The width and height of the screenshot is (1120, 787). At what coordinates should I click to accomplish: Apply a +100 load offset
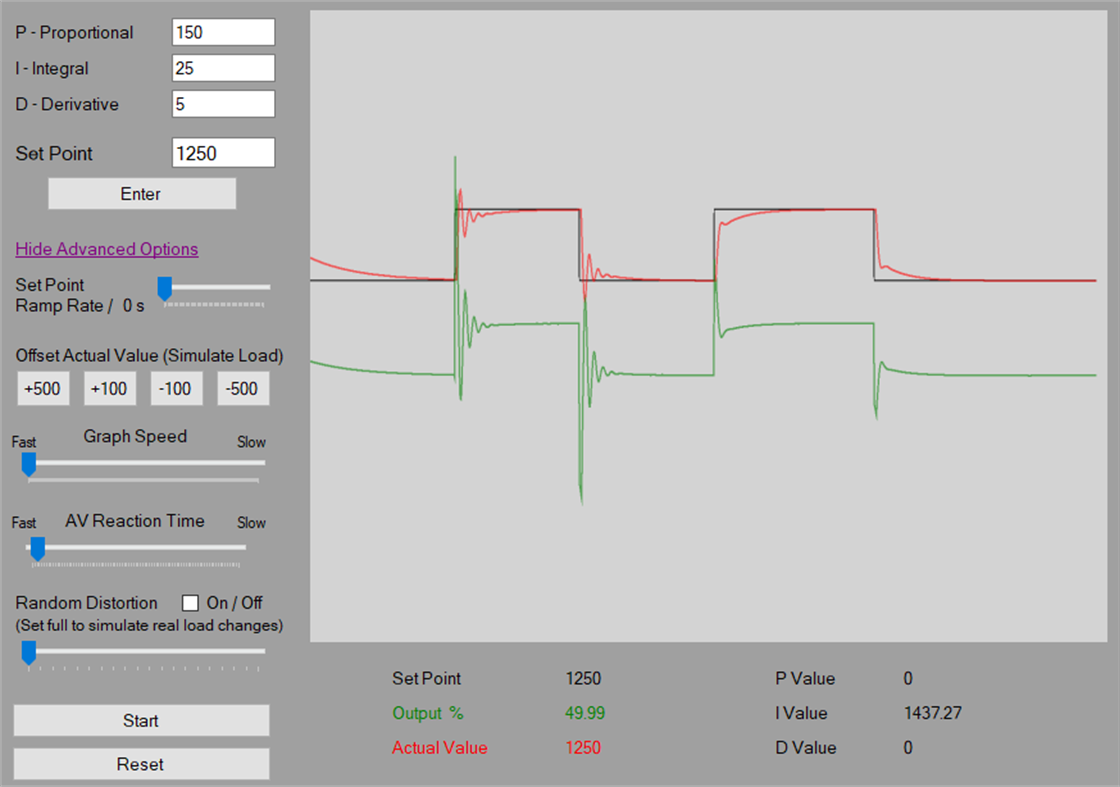[109, 388]
